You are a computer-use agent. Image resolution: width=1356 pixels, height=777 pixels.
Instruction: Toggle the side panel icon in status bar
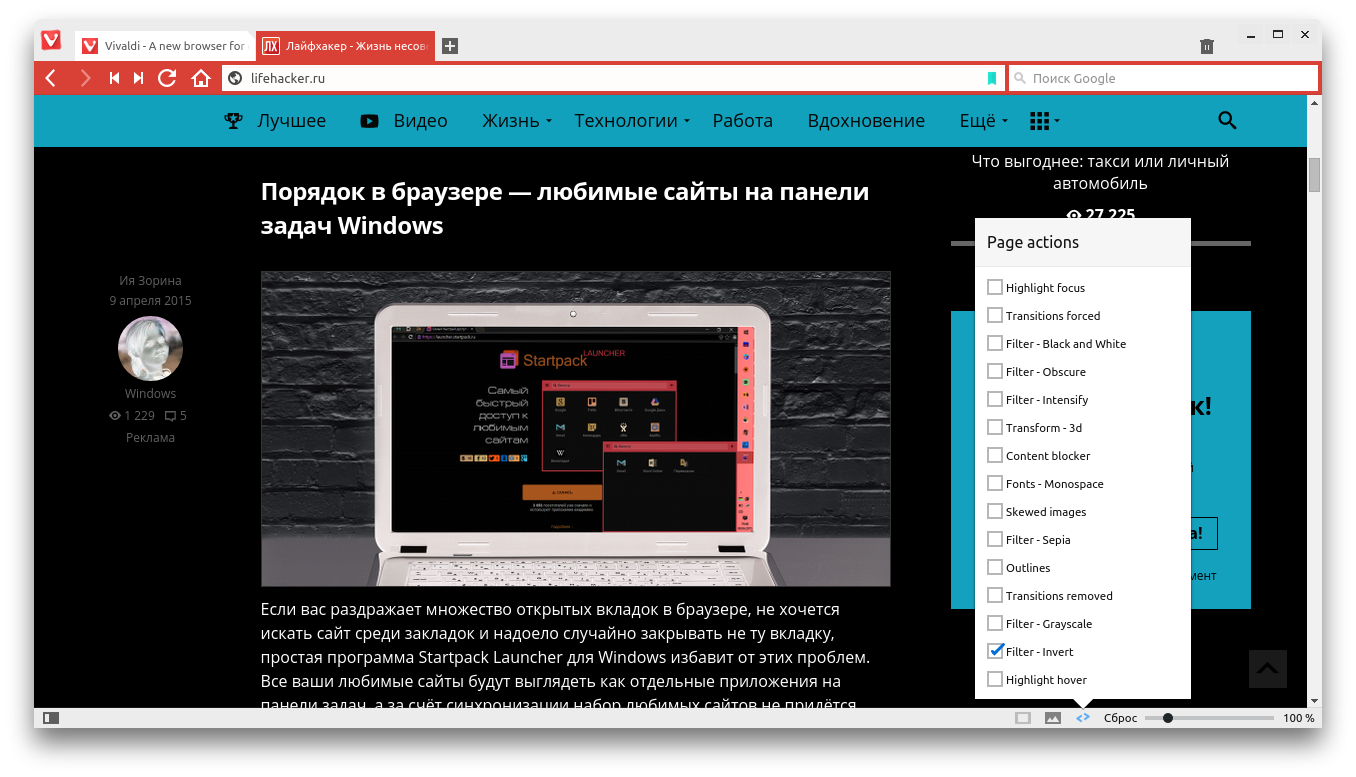coord(51,718)
